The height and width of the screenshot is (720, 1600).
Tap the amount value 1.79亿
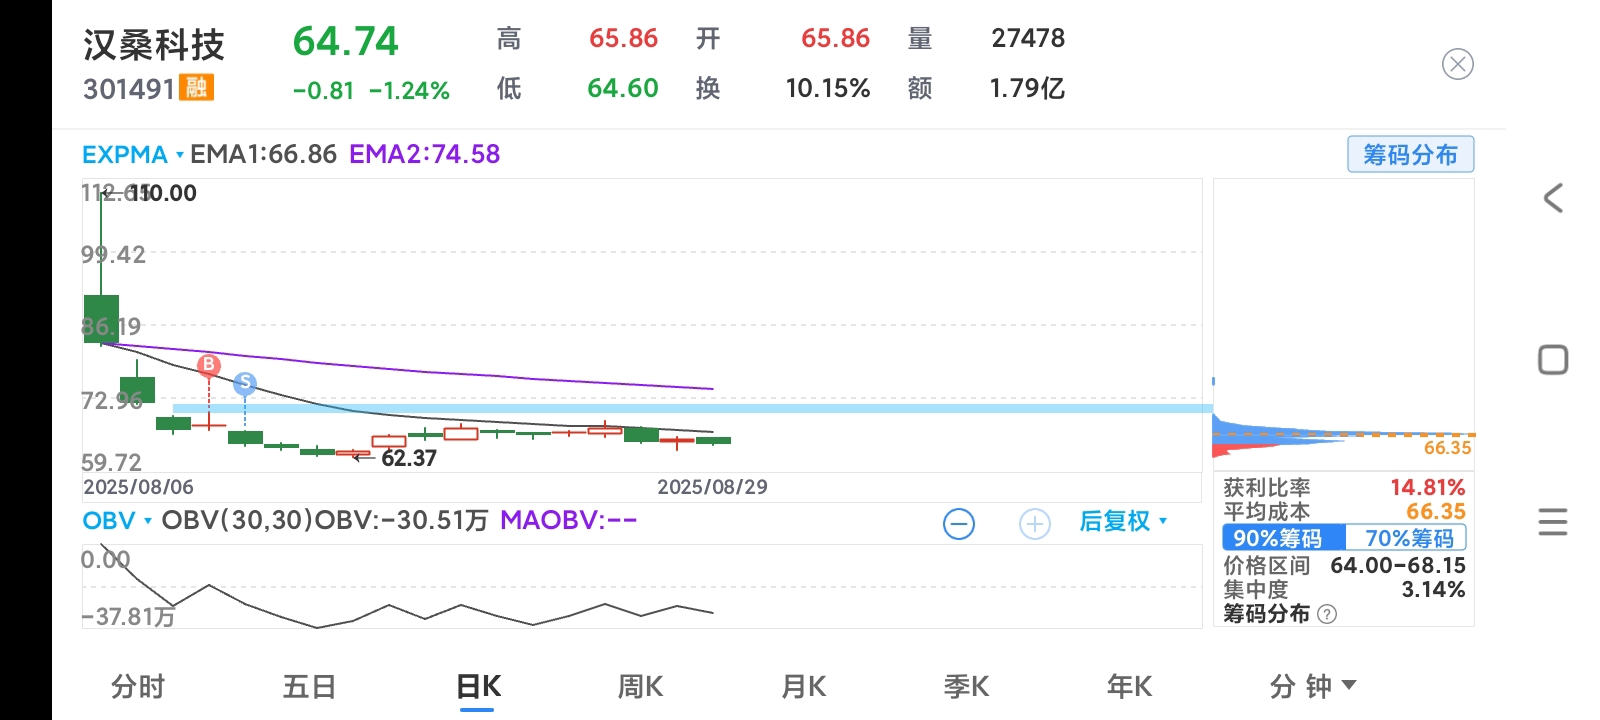pyautogui.click(x=1027, y=88)
